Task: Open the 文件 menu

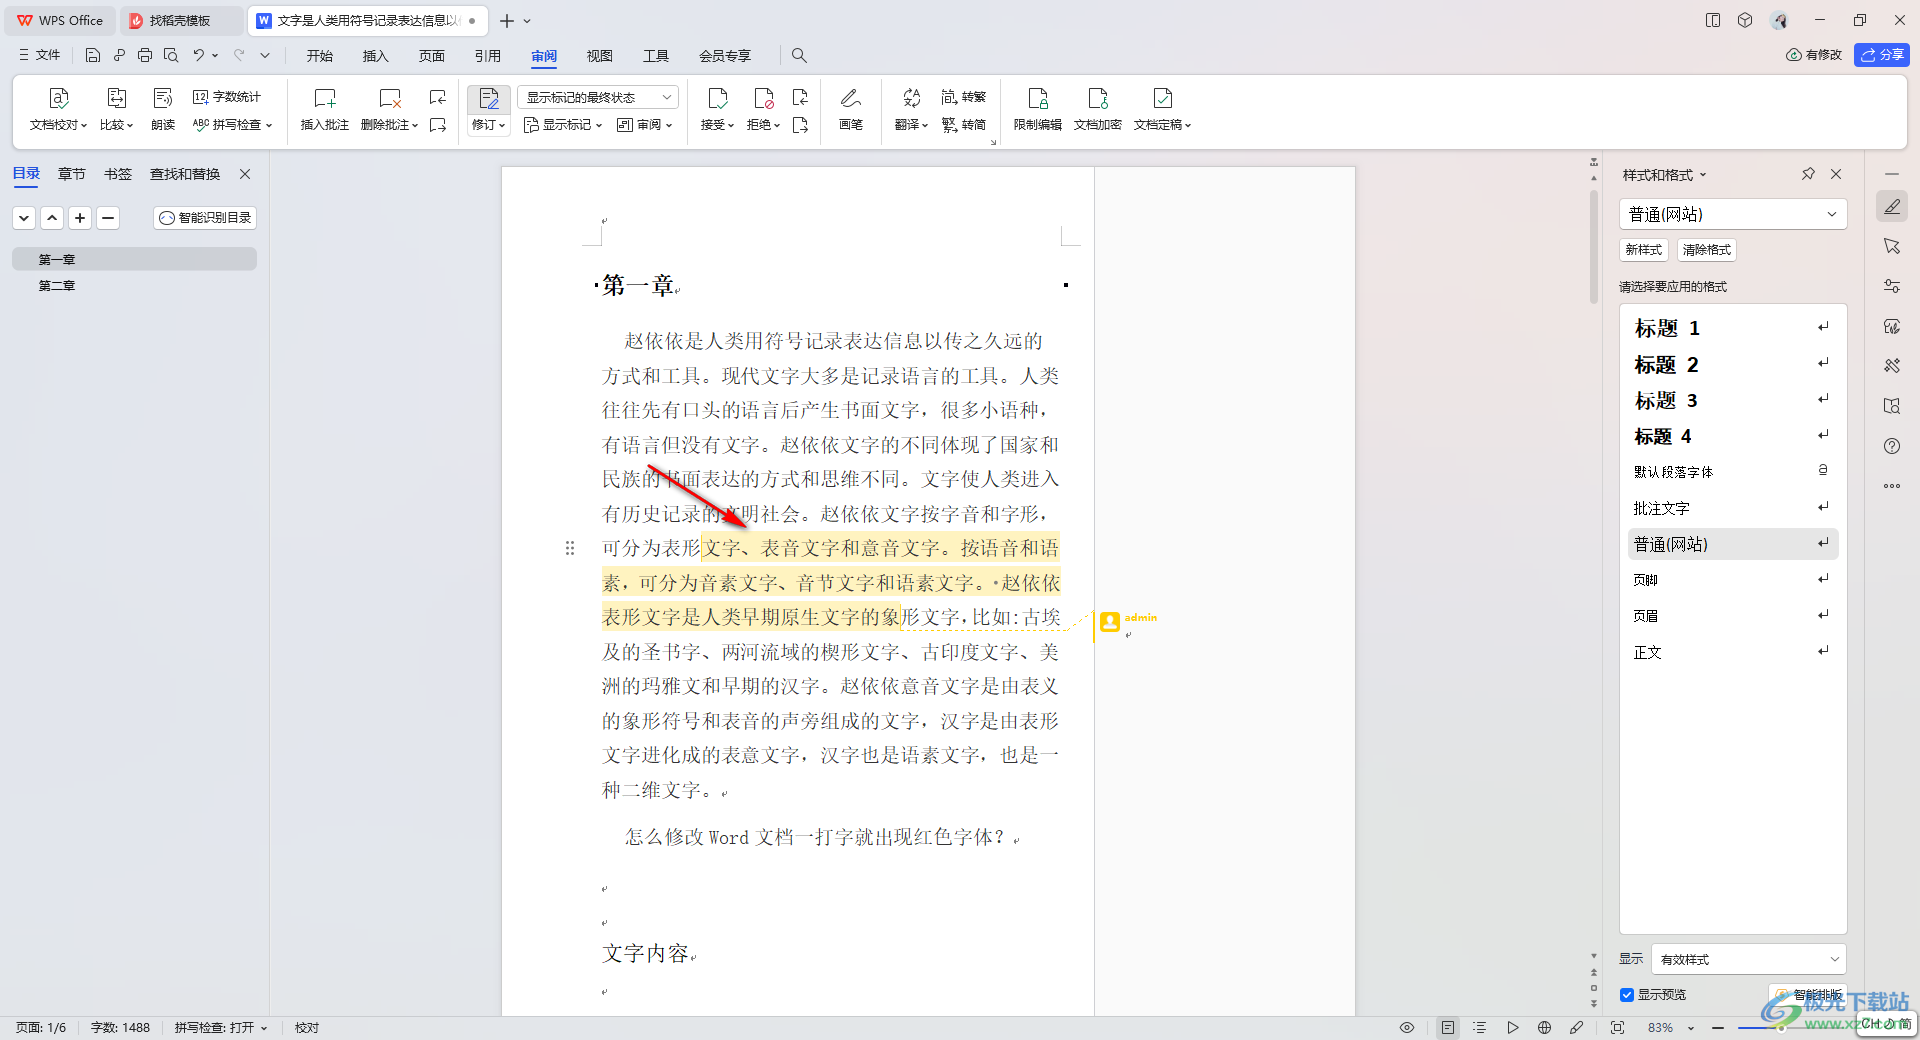Action: point(39,55)
